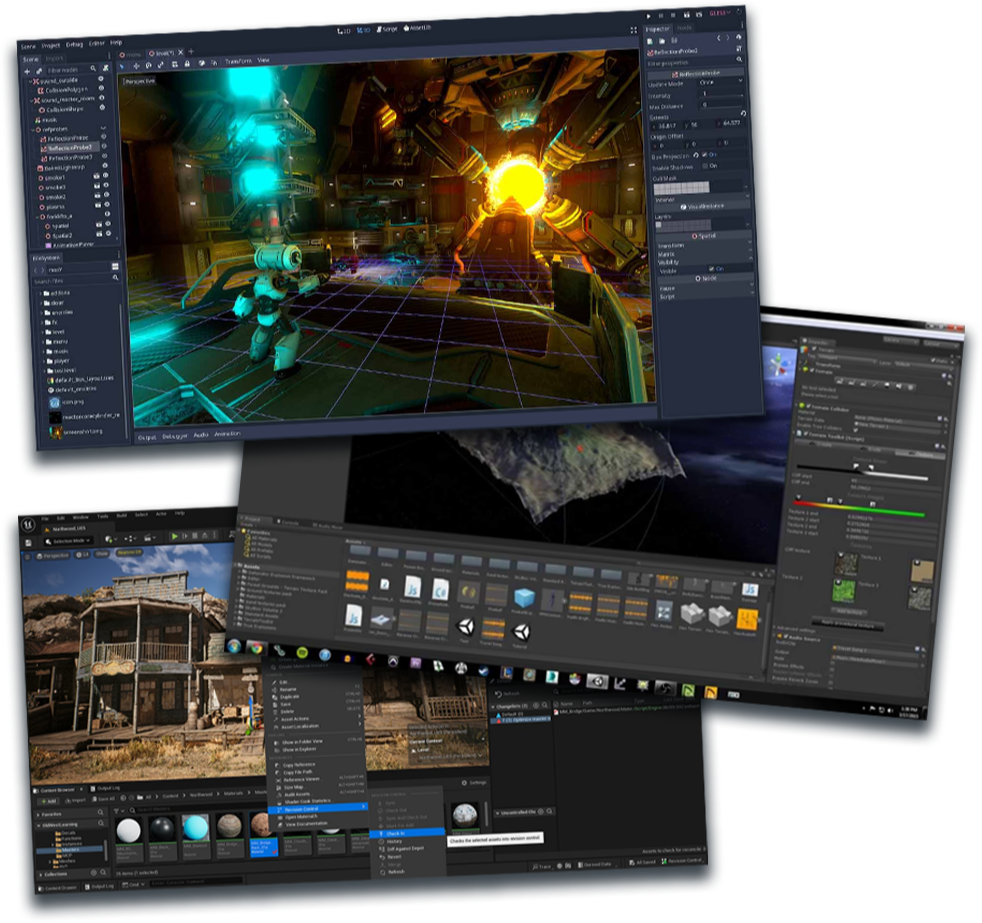
Task: Click the Unreal green Play button
Action: tap(174, 536)
